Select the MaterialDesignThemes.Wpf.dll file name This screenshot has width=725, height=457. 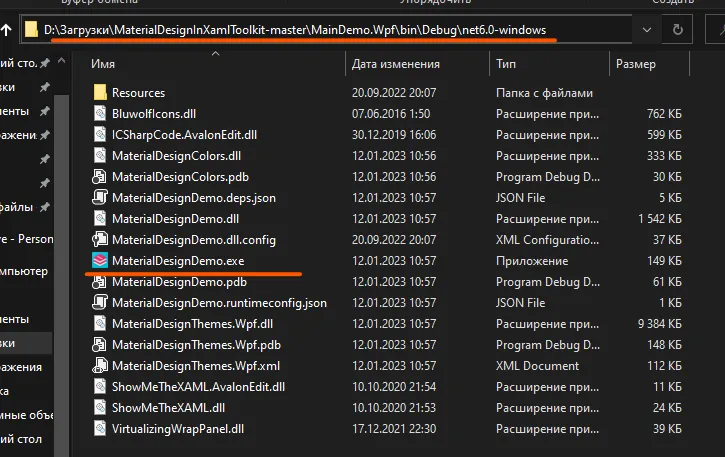192,324
